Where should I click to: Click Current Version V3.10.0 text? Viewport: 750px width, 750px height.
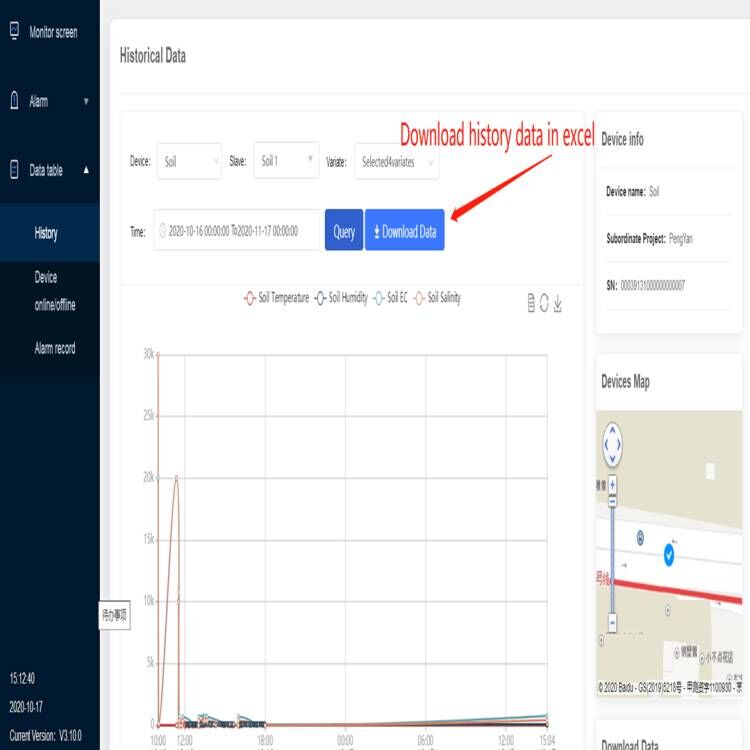click(x=45, y=735)
